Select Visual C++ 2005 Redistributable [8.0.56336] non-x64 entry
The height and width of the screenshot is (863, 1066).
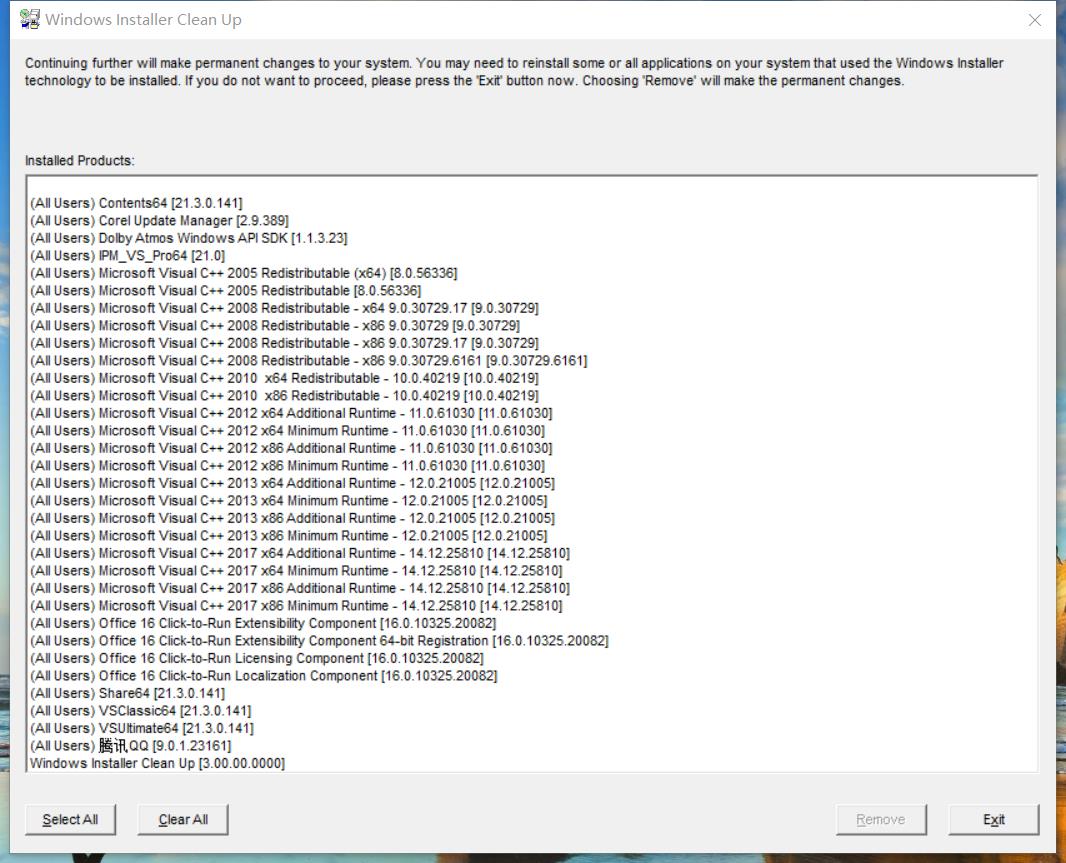coord(225,290)
